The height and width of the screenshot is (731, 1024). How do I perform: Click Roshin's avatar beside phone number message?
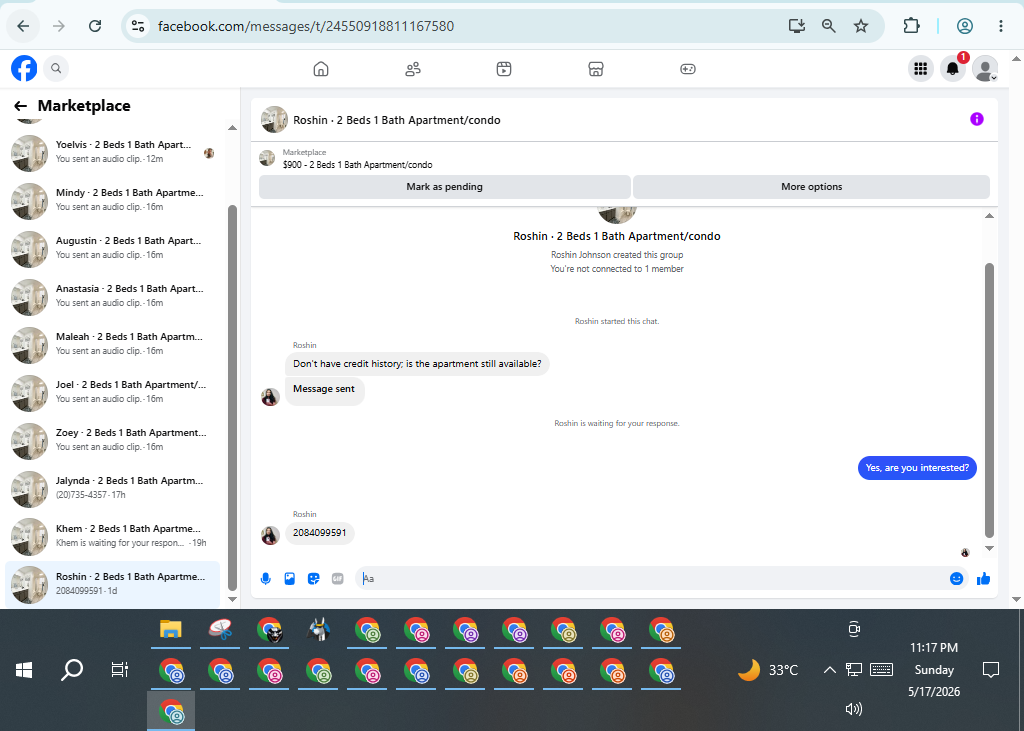point(270,535)
